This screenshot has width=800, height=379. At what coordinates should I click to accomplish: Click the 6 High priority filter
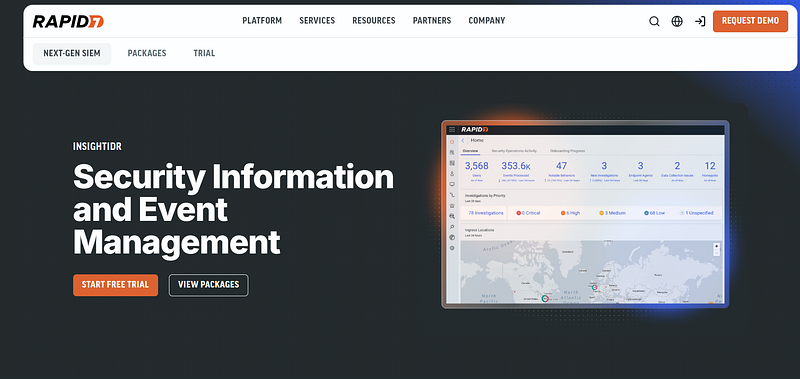click(x=570, y=213)
